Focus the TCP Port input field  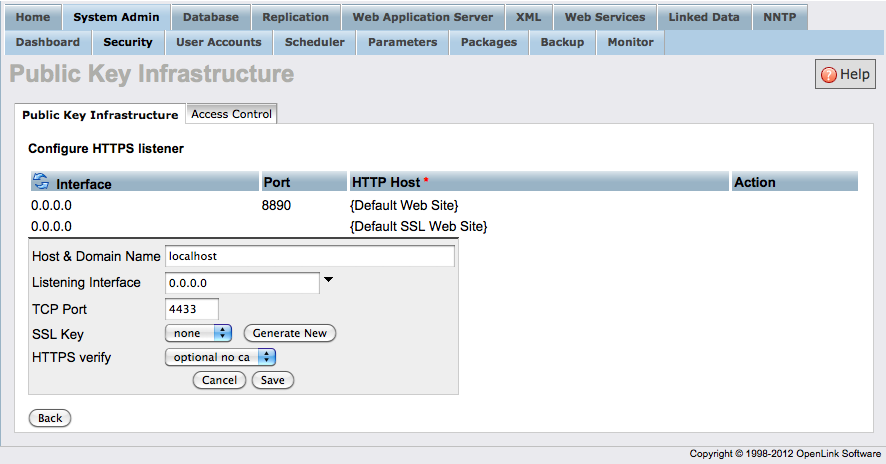point(191,309)
